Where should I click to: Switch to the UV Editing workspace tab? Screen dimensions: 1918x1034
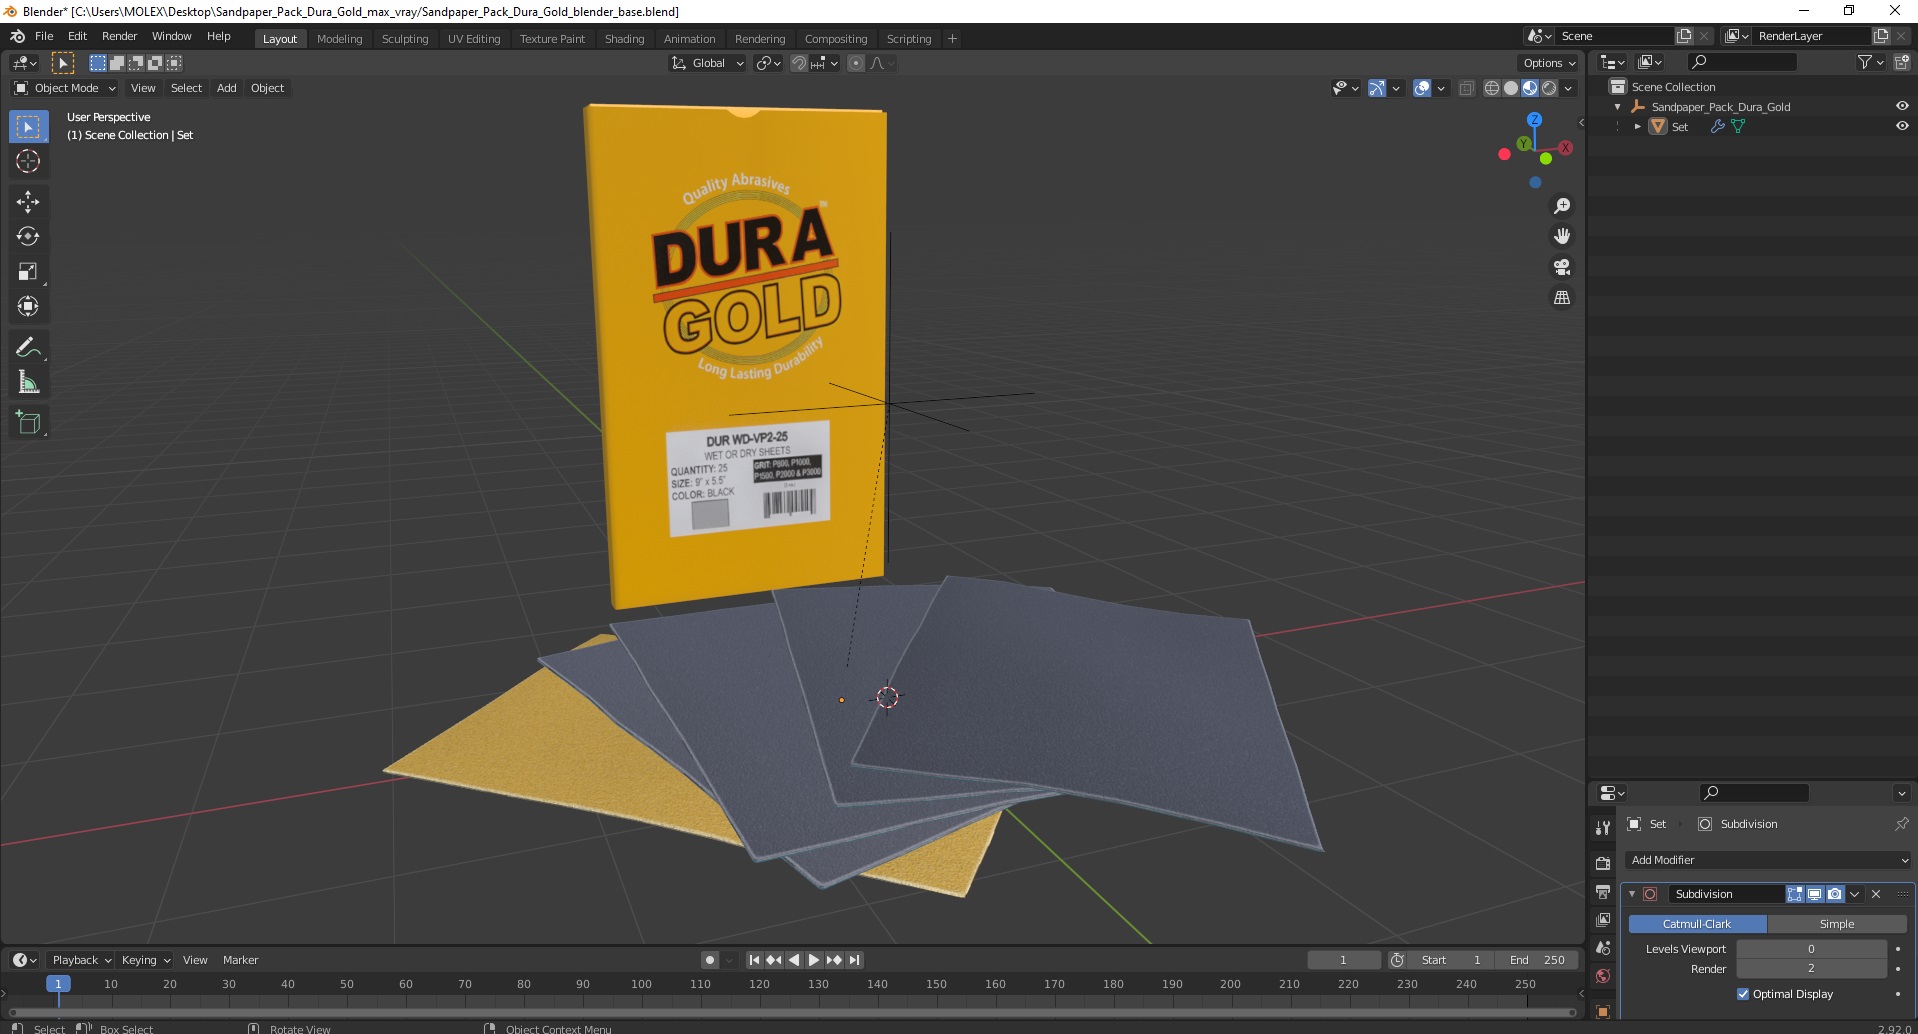474,39
